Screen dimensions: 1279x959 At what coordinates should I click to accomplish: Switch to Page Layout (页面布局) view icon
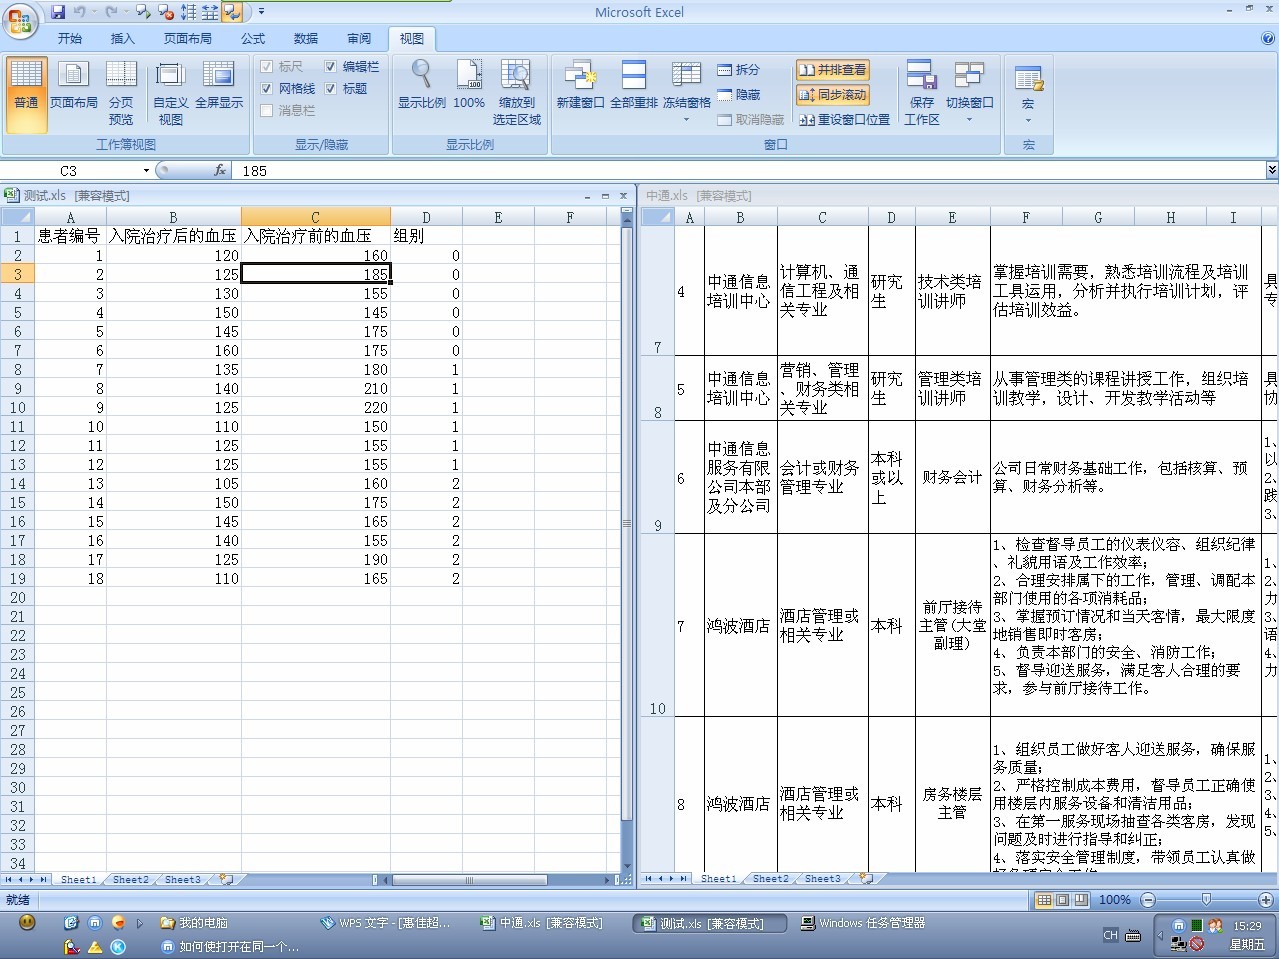pyautogui.click(x=74, y=86)
